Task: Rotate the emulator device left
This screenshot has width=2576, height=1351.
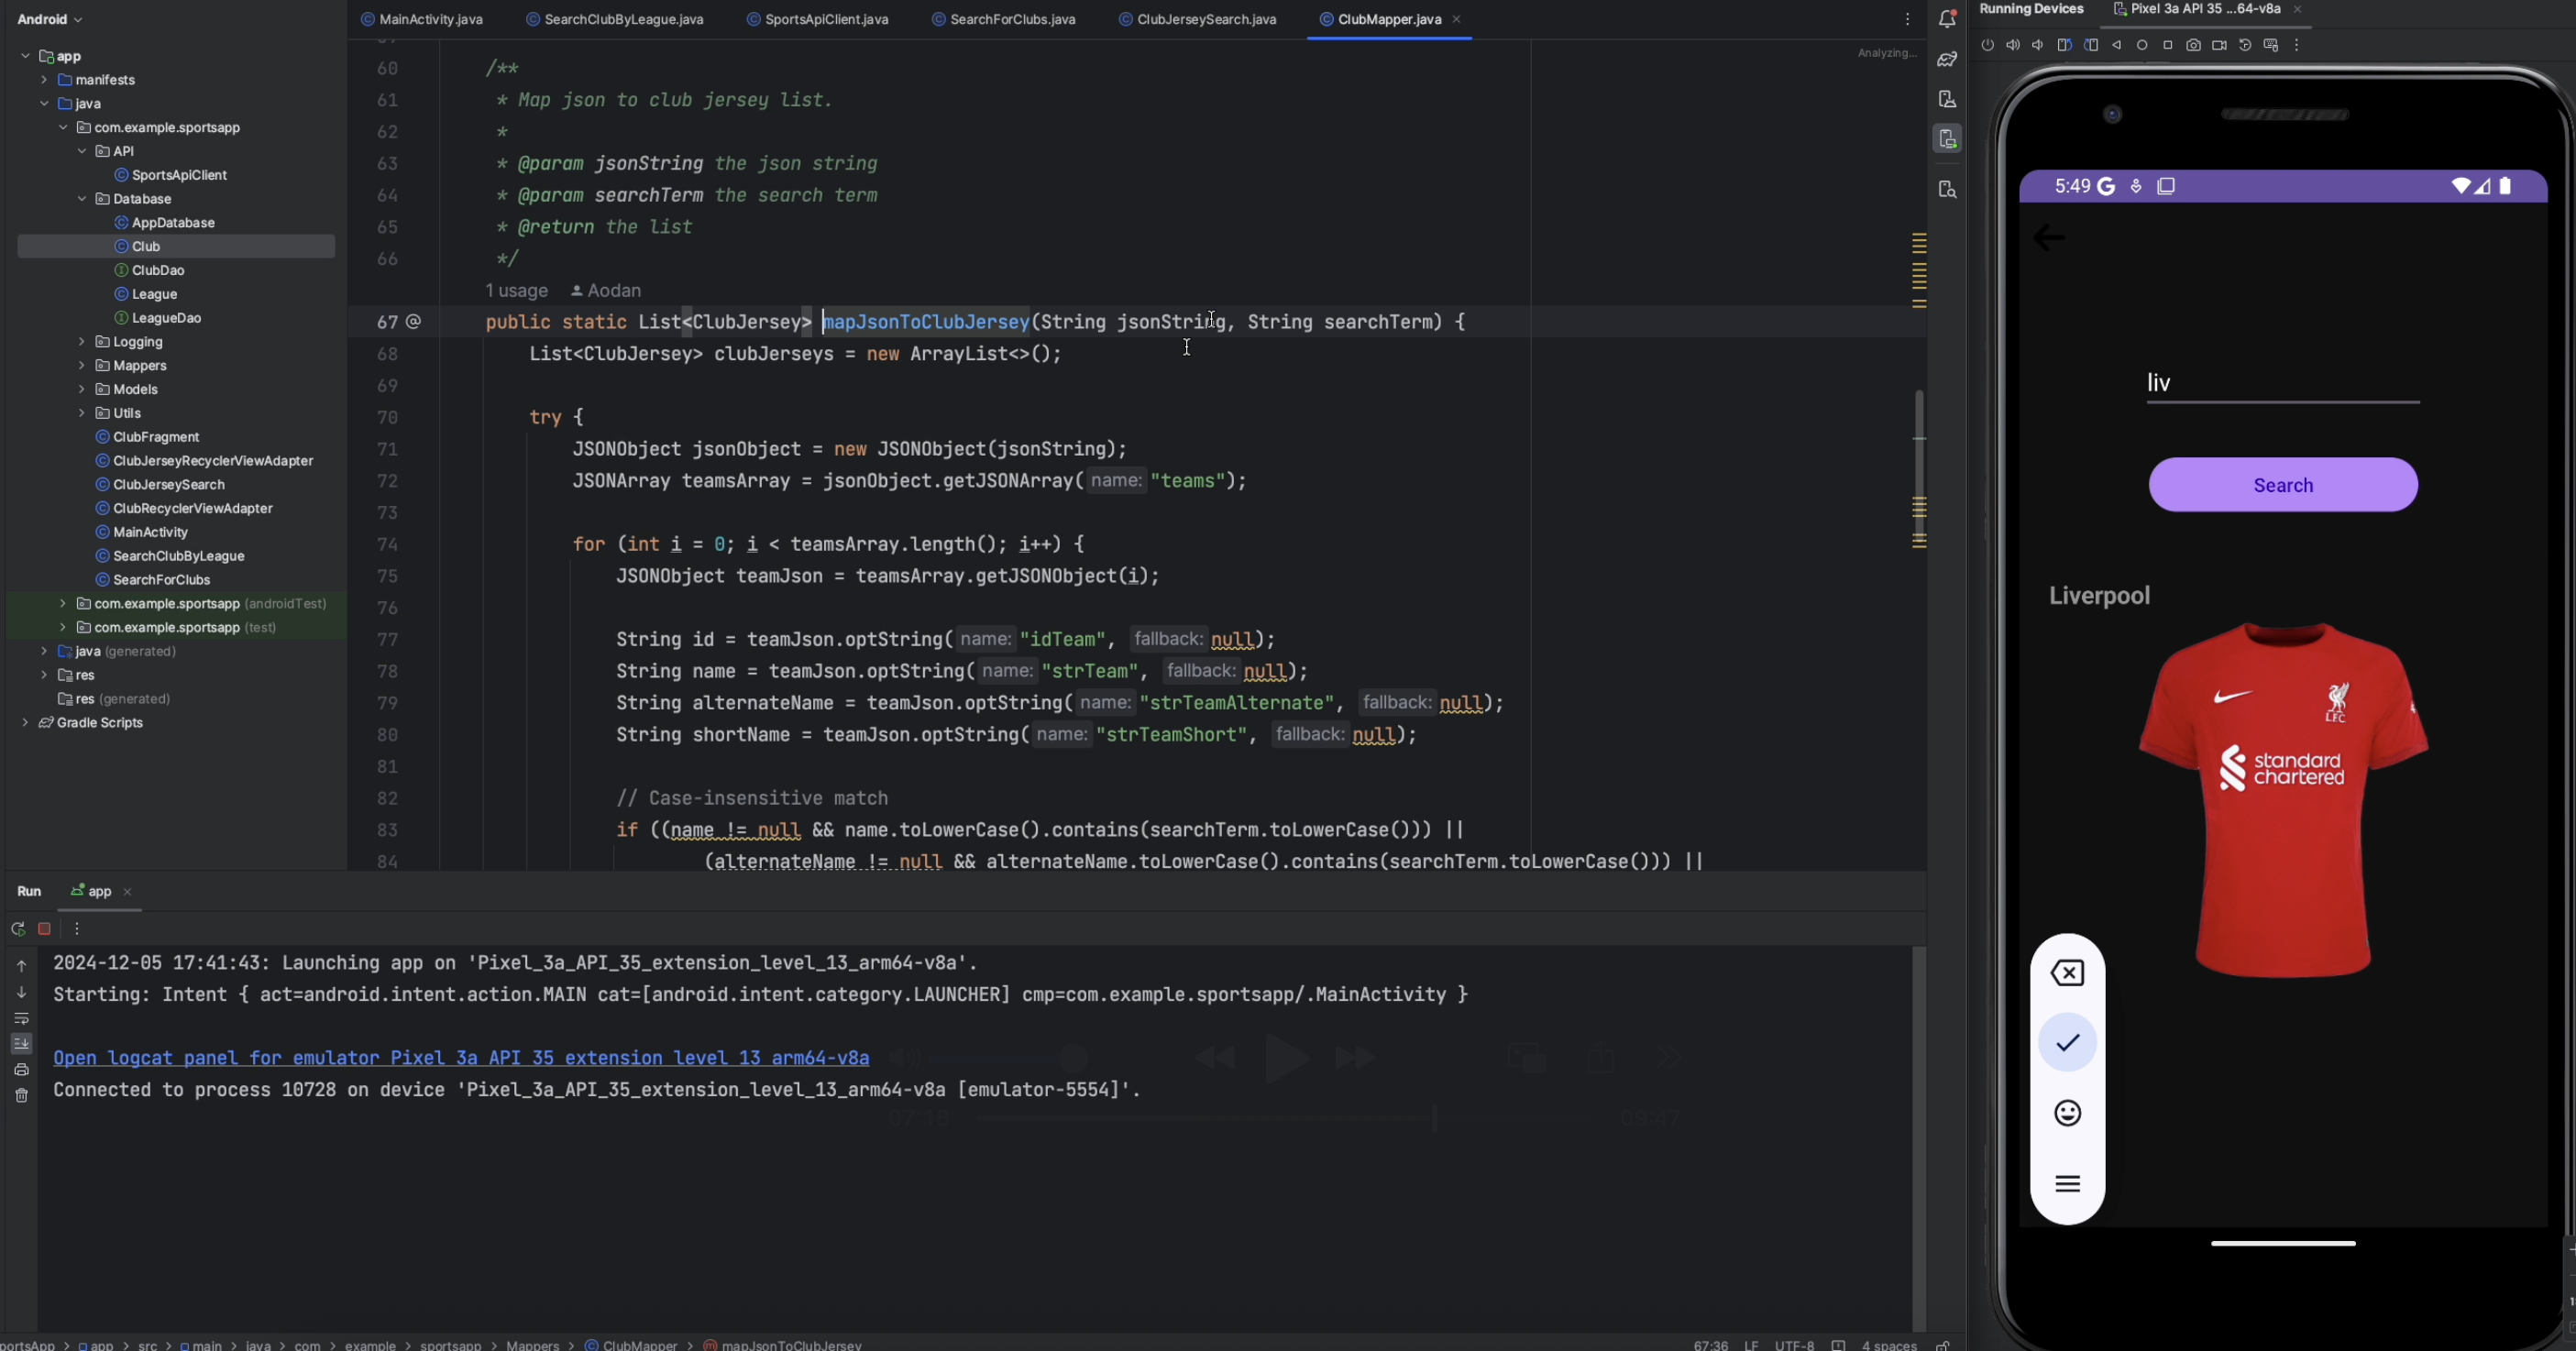Action: click(2064, 45)
